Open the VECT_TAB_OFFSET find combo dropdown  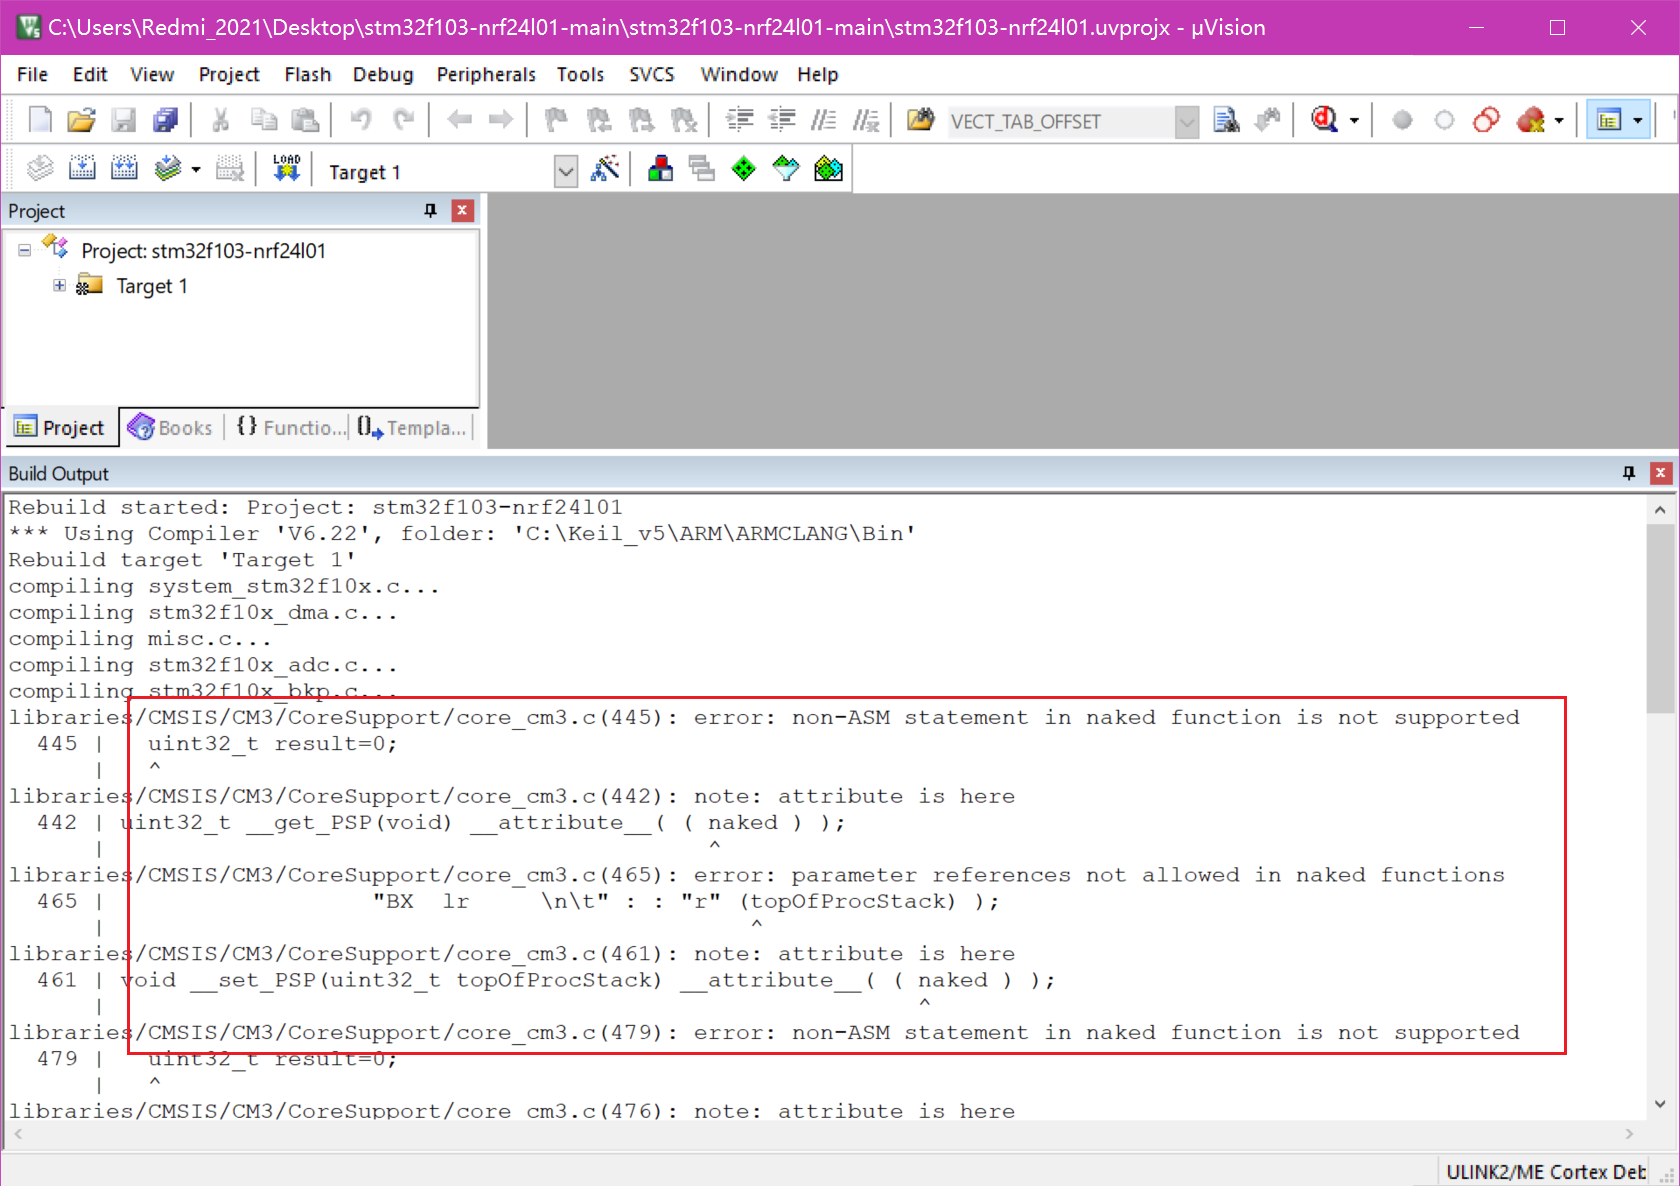[x=1187, y=121]
